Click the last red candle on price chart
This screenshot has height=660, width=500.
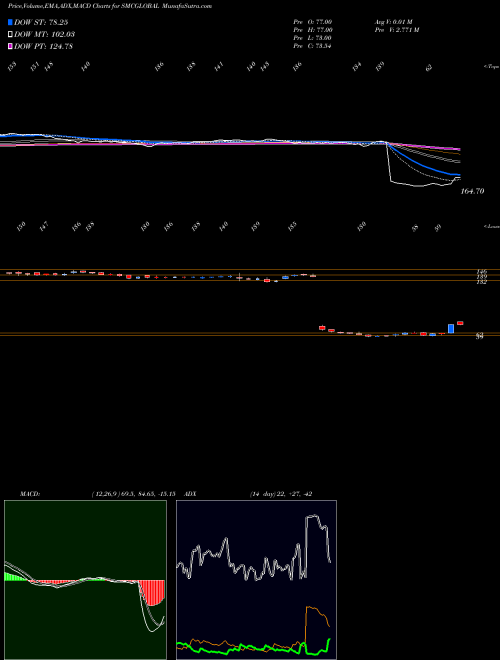460,323
